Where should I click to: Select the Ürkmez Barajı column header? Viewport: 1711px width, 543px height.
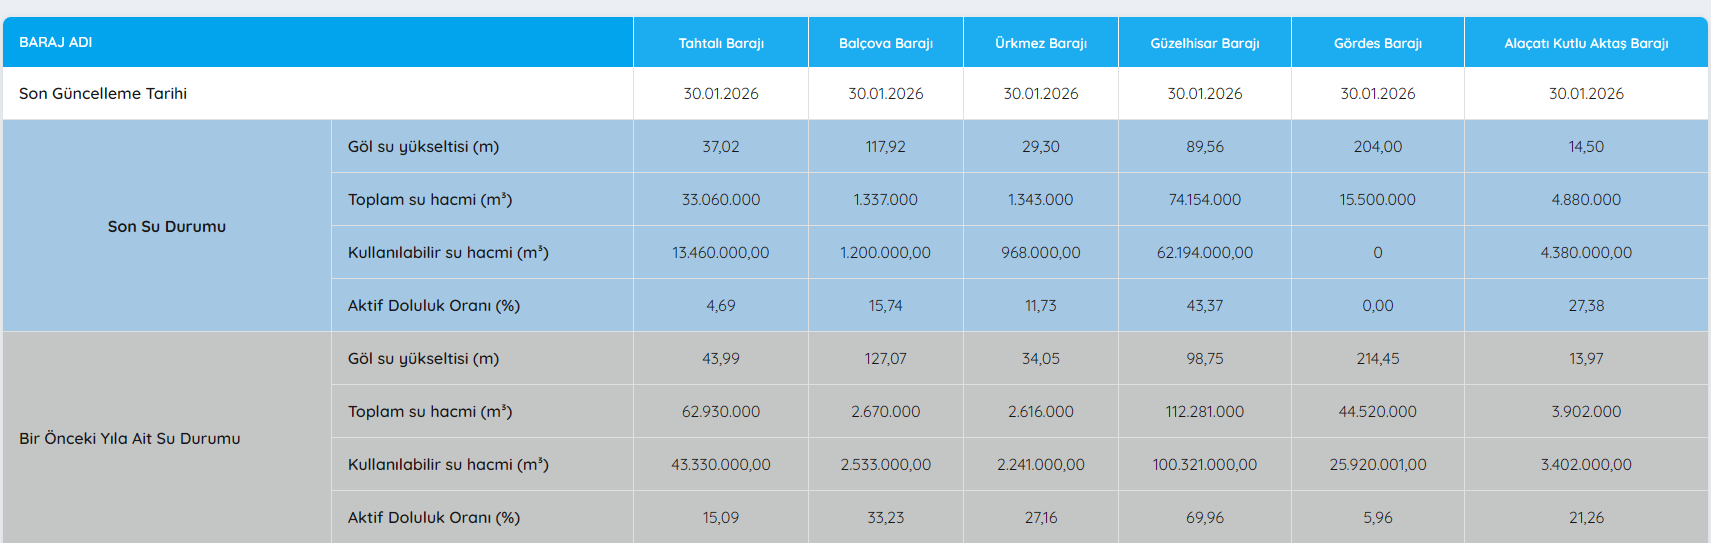click(1040, 43)
